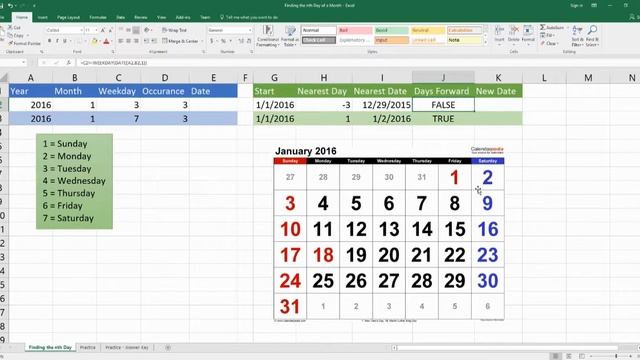Click the Clear button in Editing group

pos(549,43)
